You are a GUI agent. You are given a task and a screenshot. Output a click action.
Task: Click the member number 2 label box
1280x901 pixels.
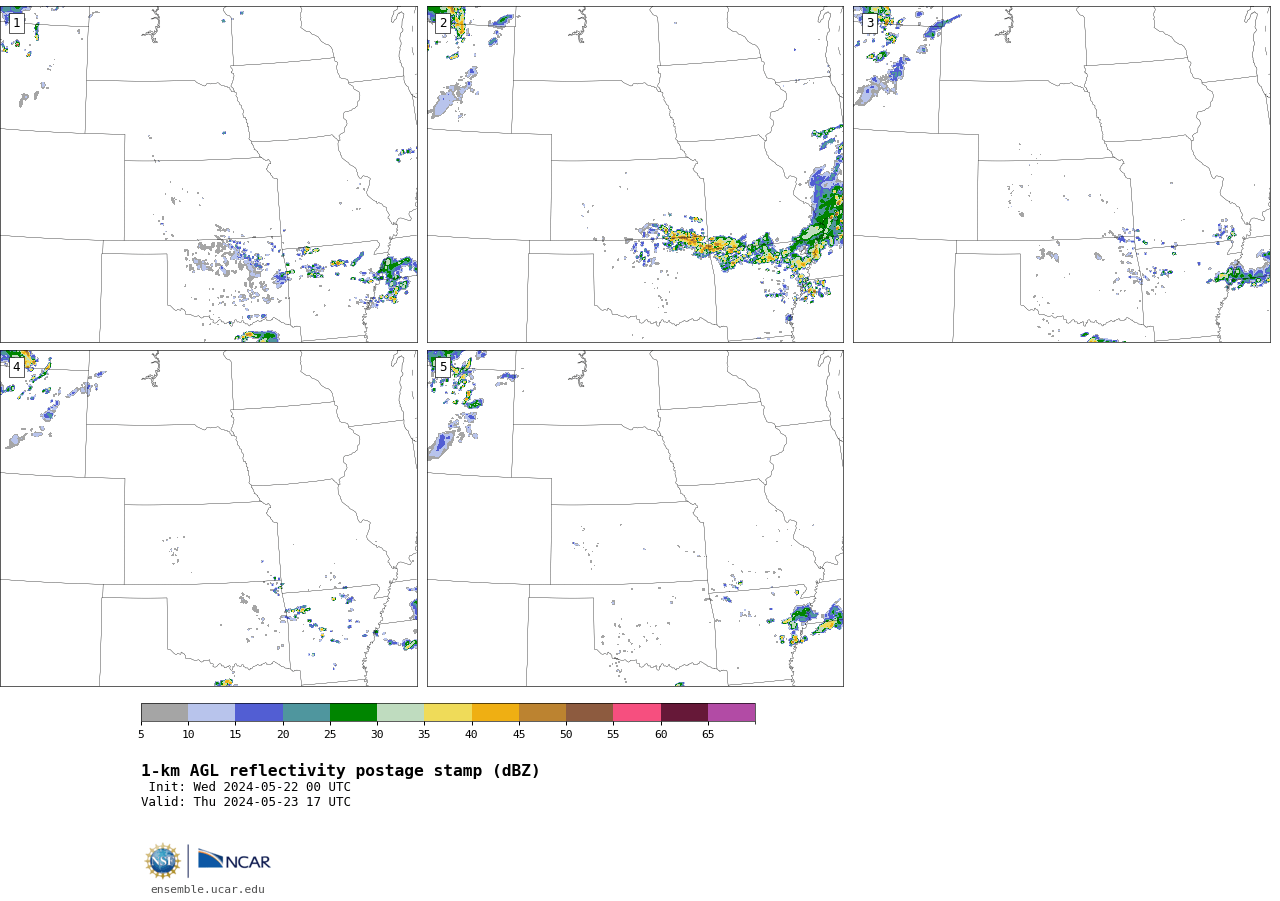pyautogui.click(x=443, y=23)
